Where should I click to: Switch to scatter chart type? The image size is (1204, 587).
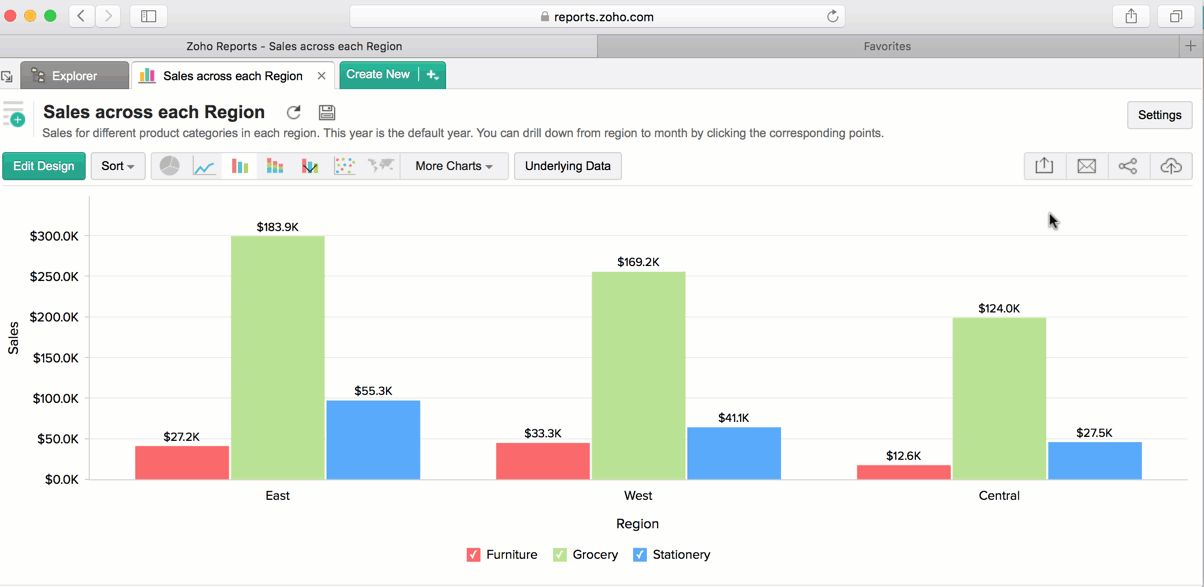(345, 166)
